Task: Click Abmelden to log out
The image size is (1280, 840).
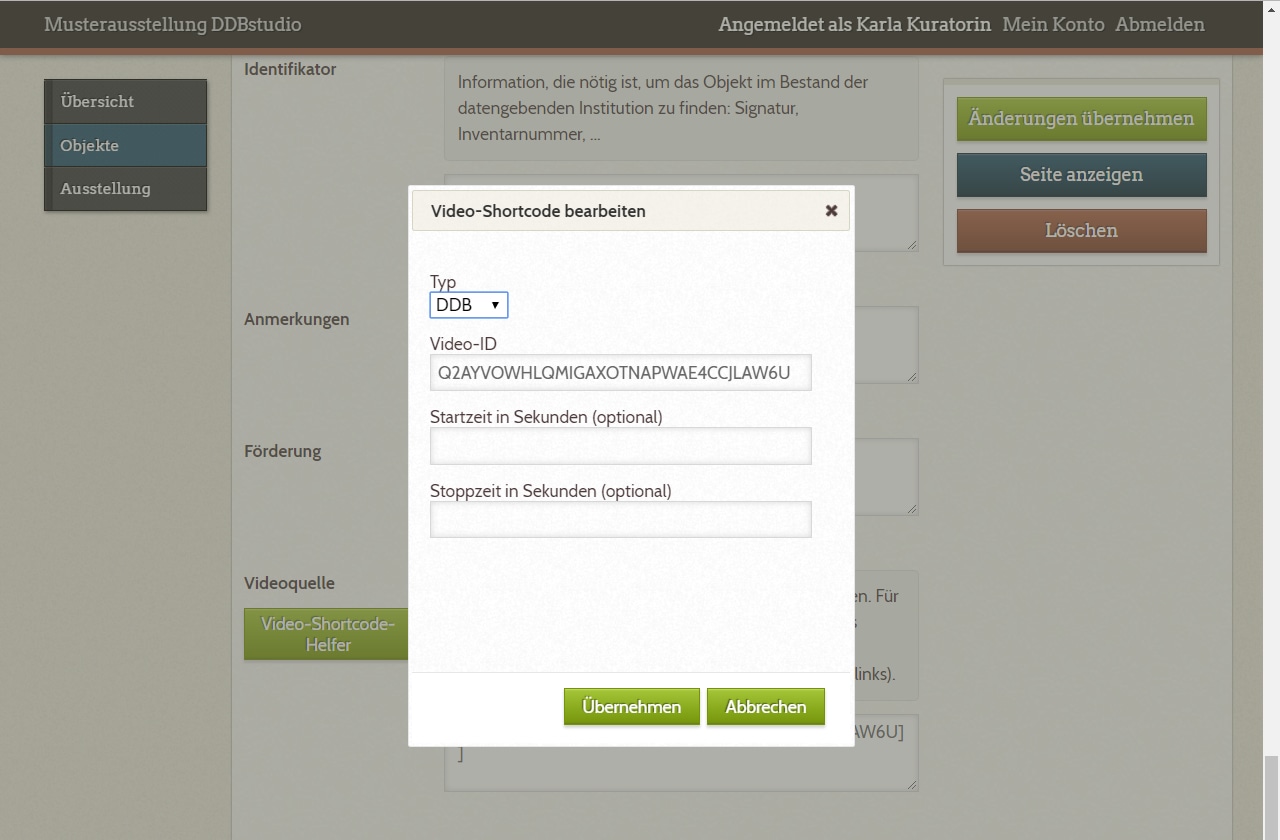Action: tap(1160, 24)
